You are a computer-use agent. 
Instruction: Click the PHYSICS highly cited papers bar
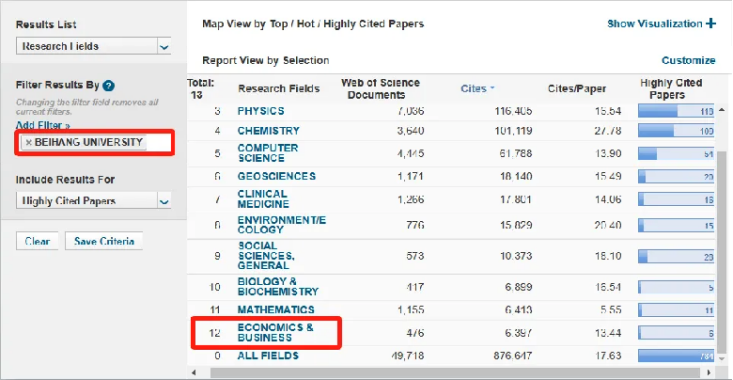pyautogui.click(x=676, y=111)
